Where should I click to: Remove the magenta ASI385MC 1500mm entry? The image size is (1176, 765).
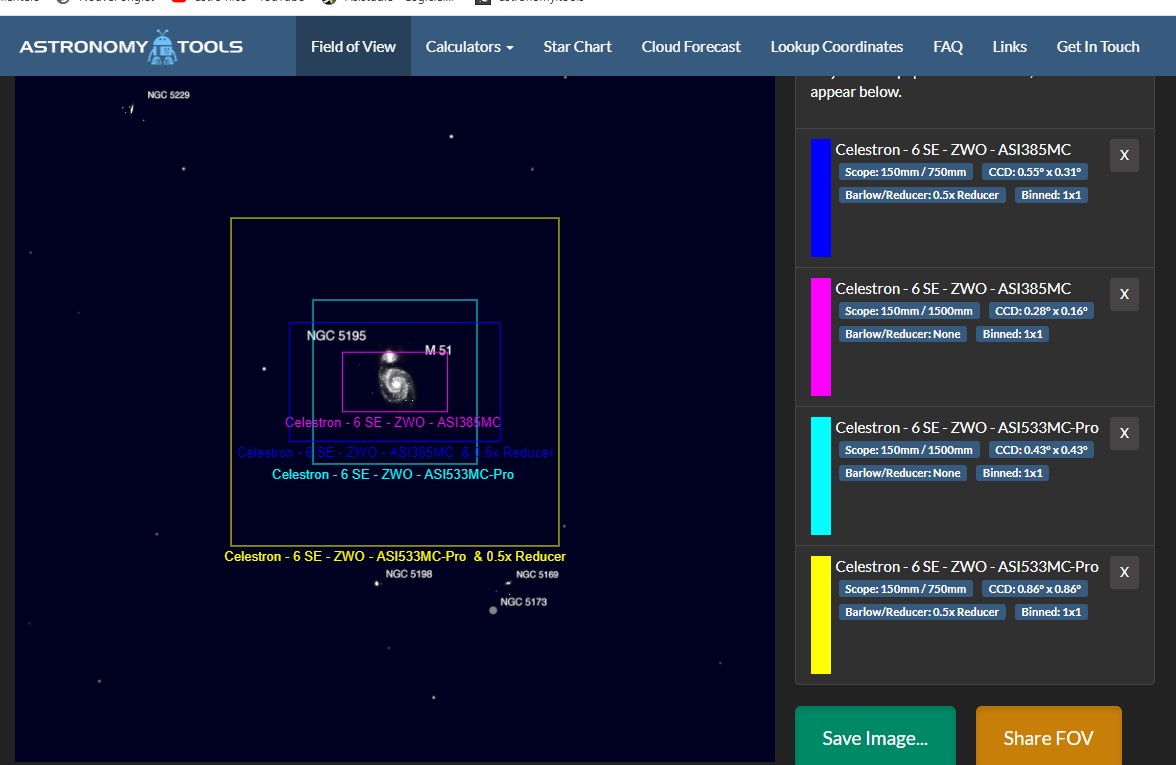tap(1124, 294)
